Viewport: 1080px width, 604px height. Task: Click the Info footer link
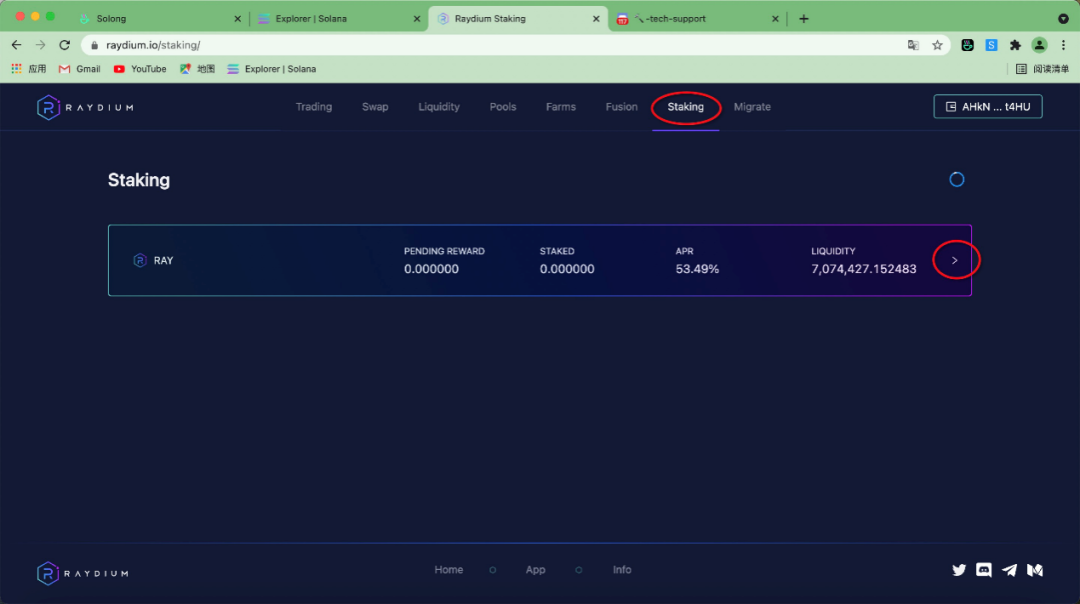(x=622, y=570)
